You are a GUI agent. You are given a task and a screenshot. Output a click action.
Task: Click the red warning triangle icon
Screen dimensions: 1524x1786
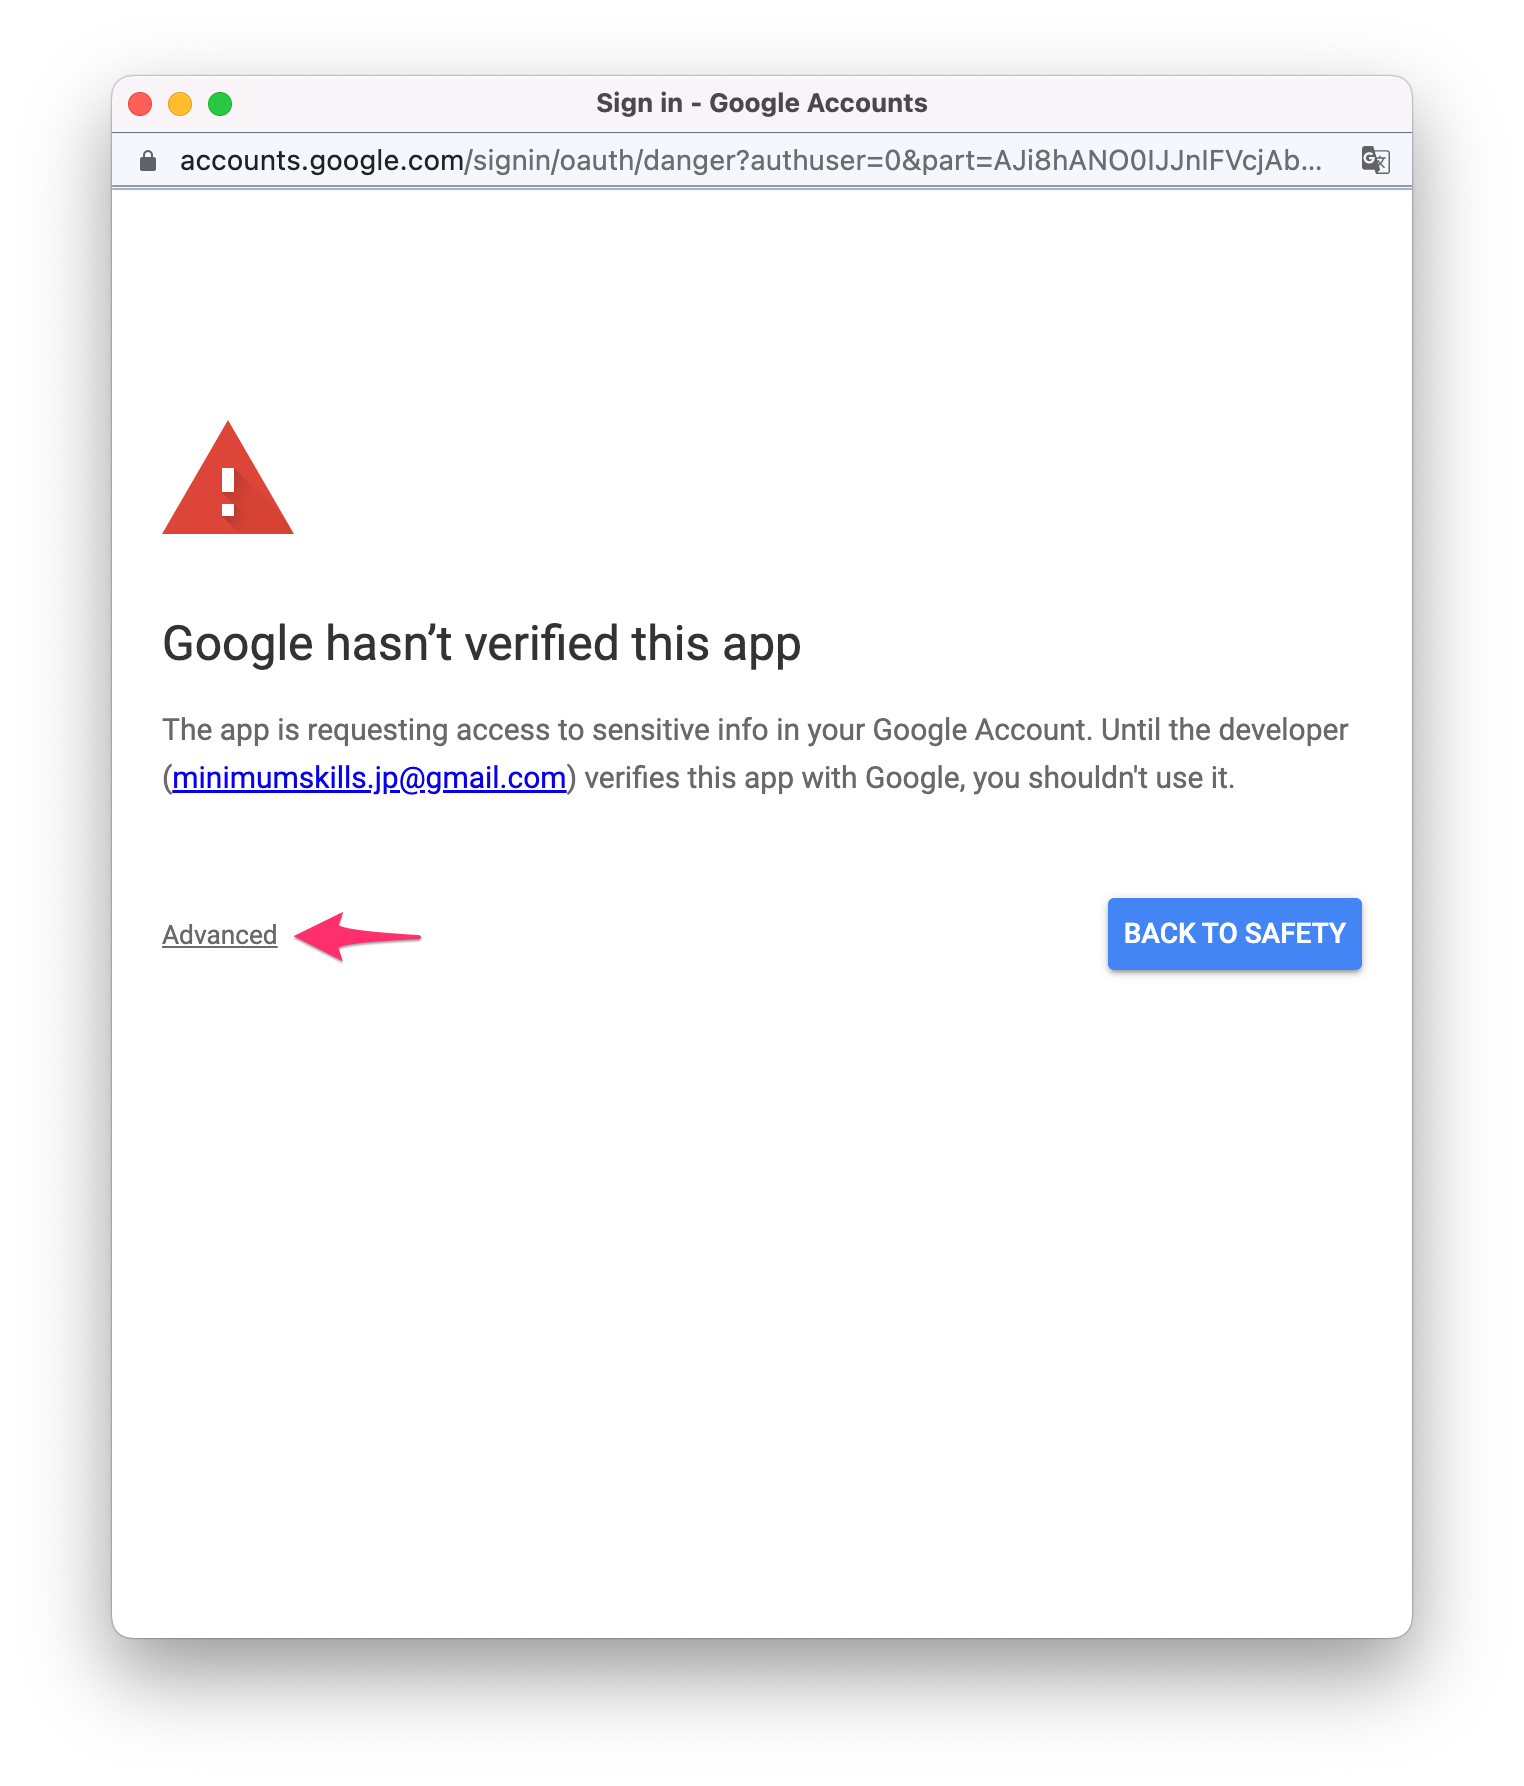(228, 478)
